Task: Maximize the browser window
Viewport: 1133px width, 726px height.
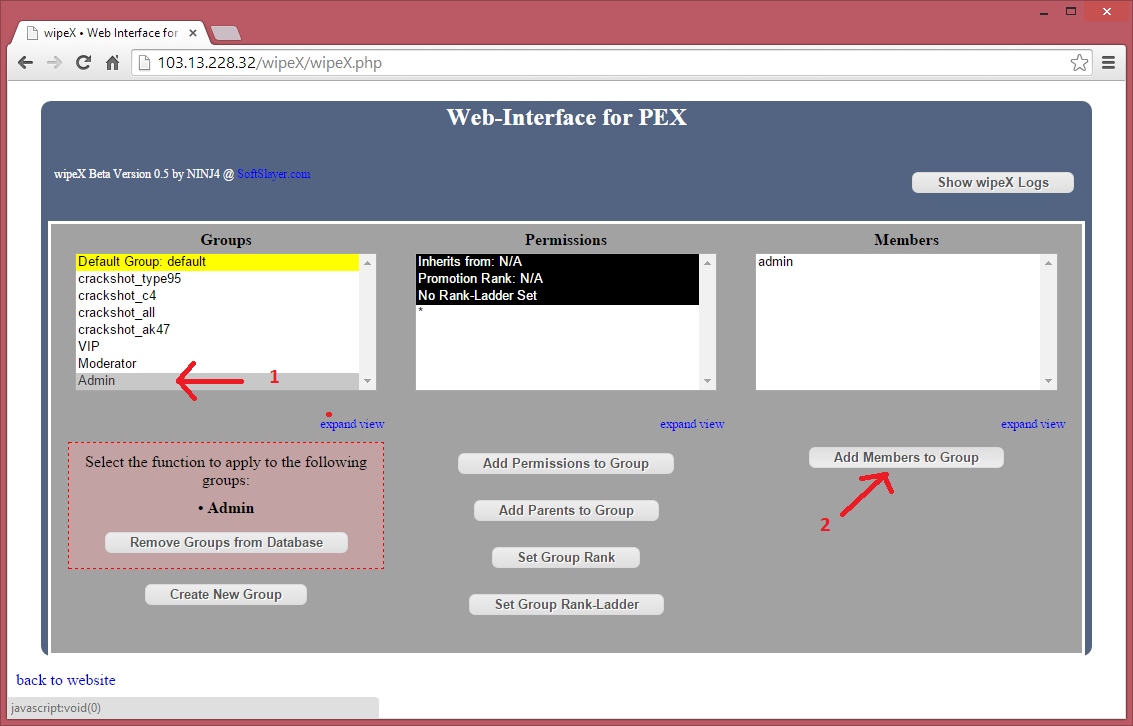Action: (1071, 11)
